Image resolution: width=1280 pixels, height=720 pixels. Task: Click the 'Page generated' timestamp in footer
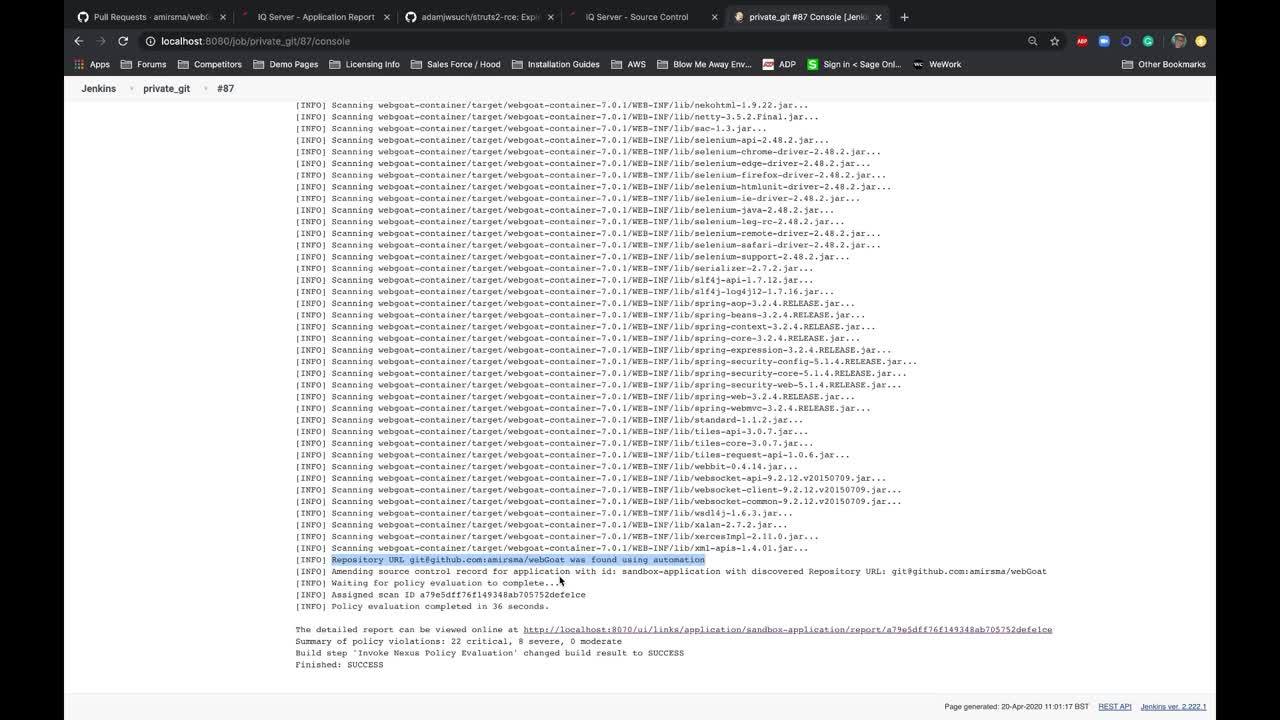point(1016,707)
